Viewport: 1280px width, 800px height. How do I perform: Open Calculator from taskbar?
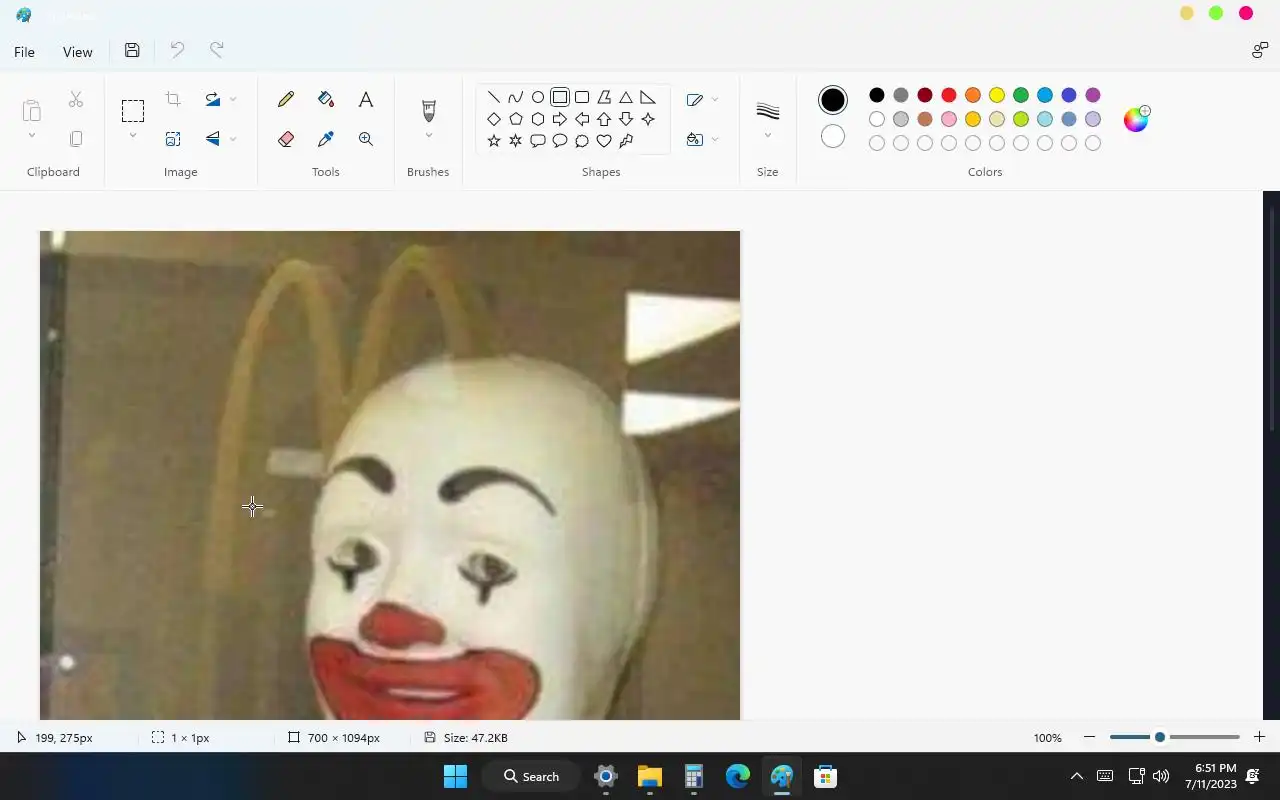click(694, 776)
